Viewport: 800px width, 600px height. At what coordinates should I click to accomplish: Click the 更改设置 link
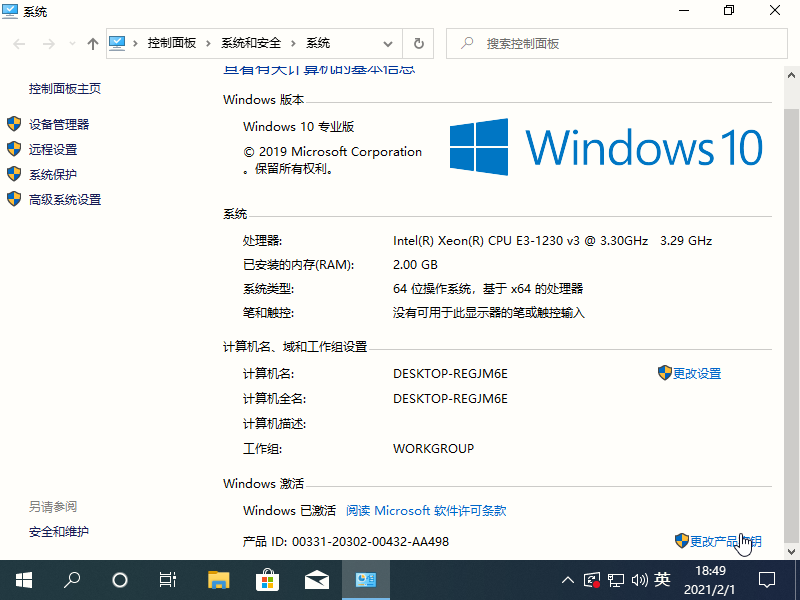(696, 373)
